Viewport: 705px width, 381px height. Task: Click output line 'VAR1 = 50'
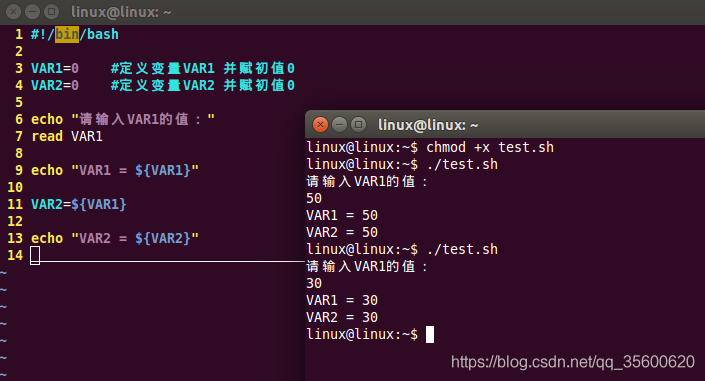(x=342, y=215)
